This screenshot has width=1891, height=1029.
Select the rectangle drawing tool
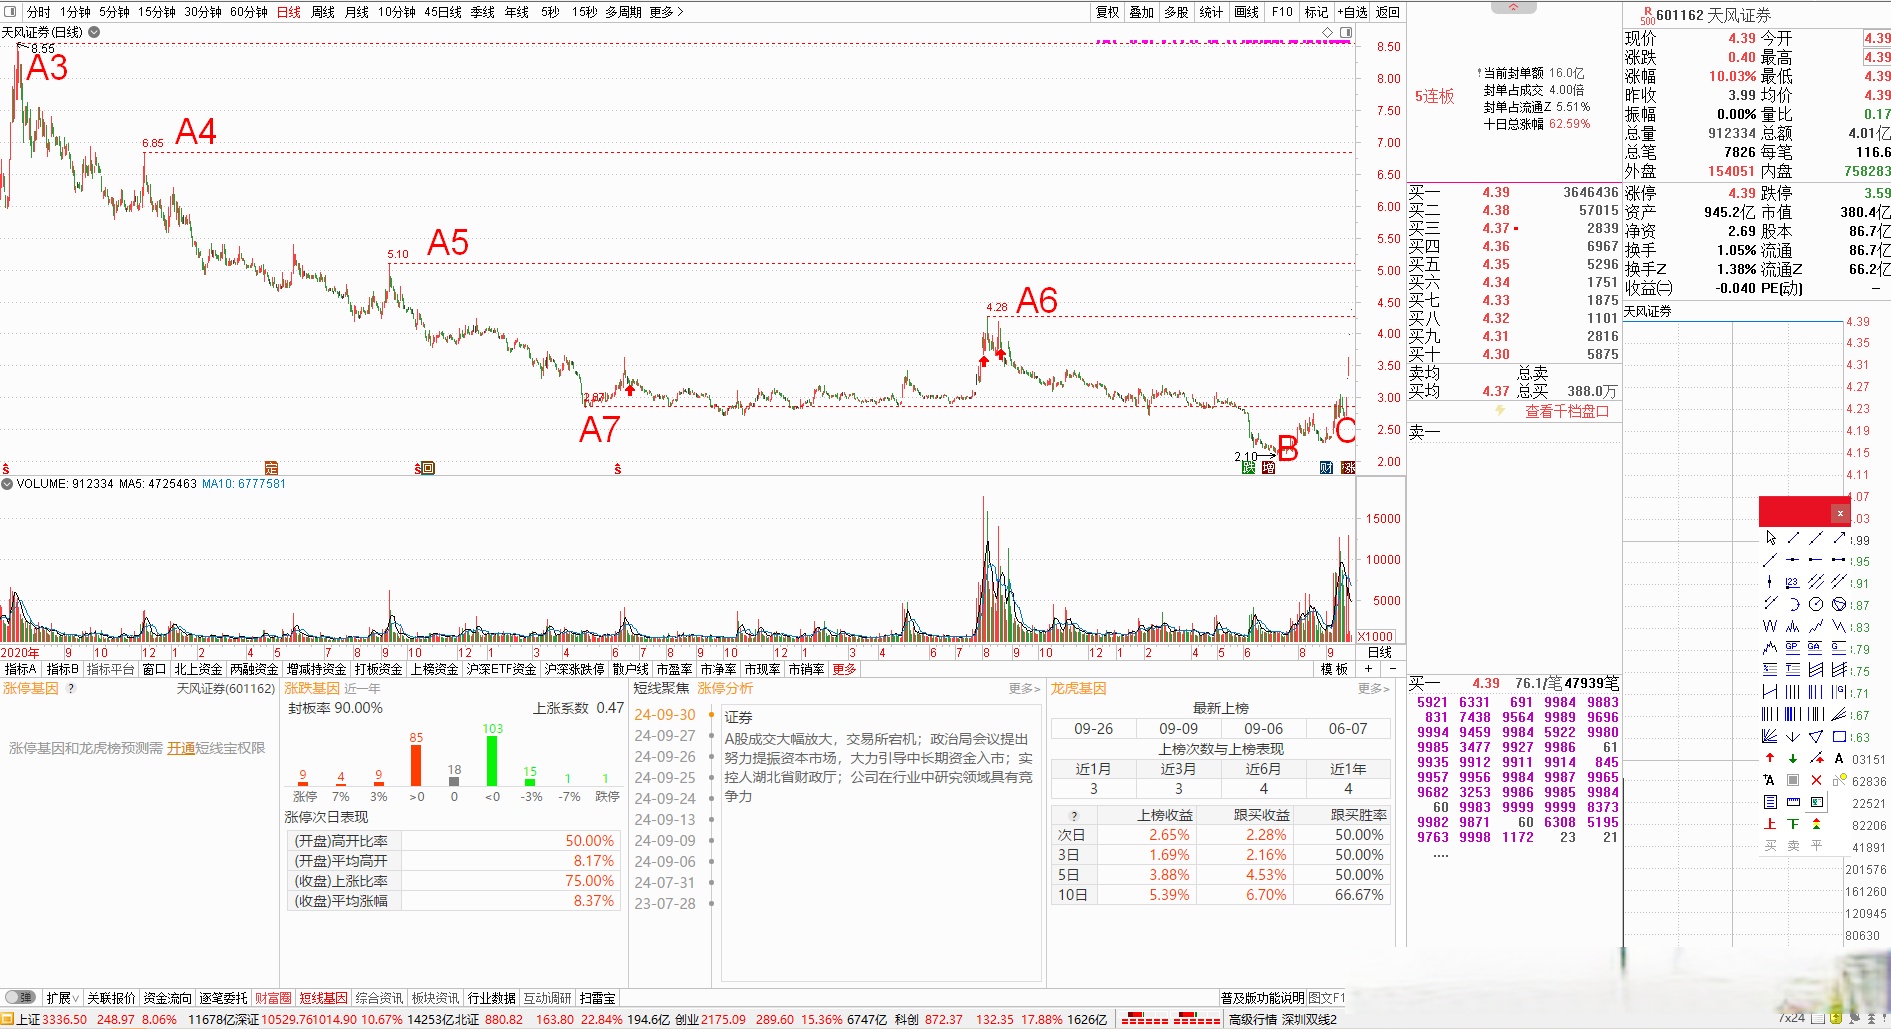(x=1839, y=736)
